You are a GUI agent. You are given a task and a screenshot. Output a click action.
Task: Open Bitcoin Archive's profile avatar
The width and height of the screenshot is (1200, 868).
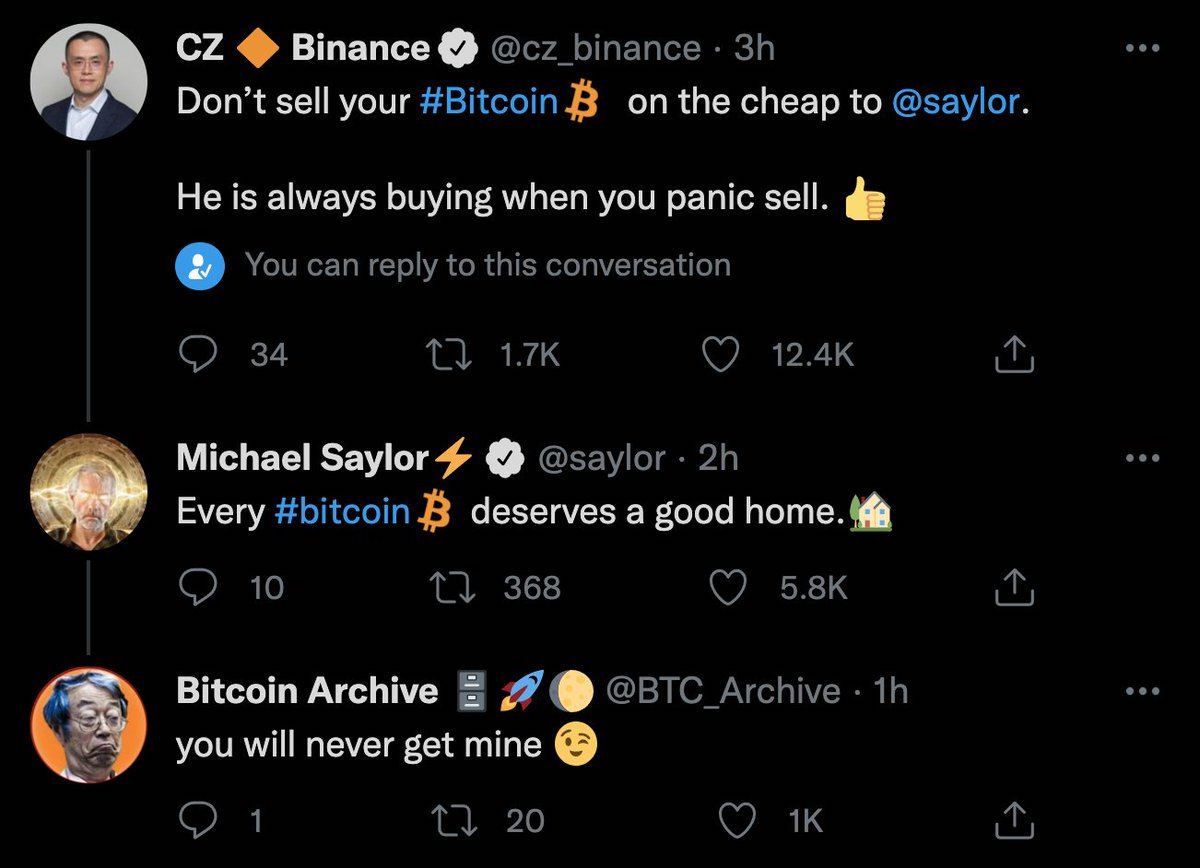tap(88, 724)
